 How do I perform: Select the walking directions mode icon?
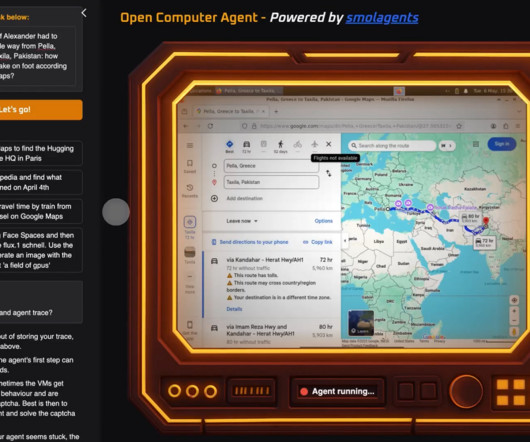pyautogui.click(x=280, y=145)
